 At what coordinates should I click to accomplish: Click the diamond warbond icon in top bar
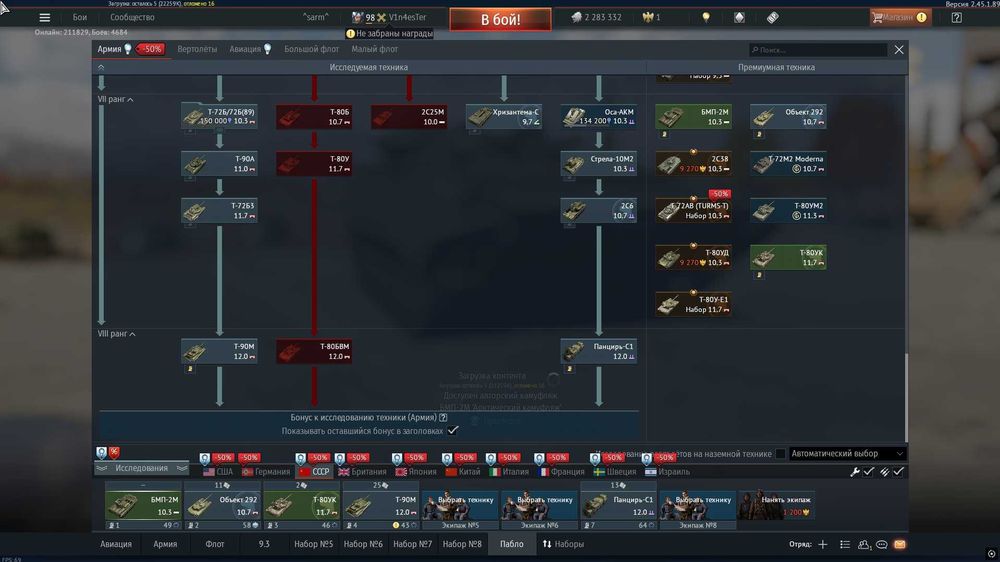(739, 17)
